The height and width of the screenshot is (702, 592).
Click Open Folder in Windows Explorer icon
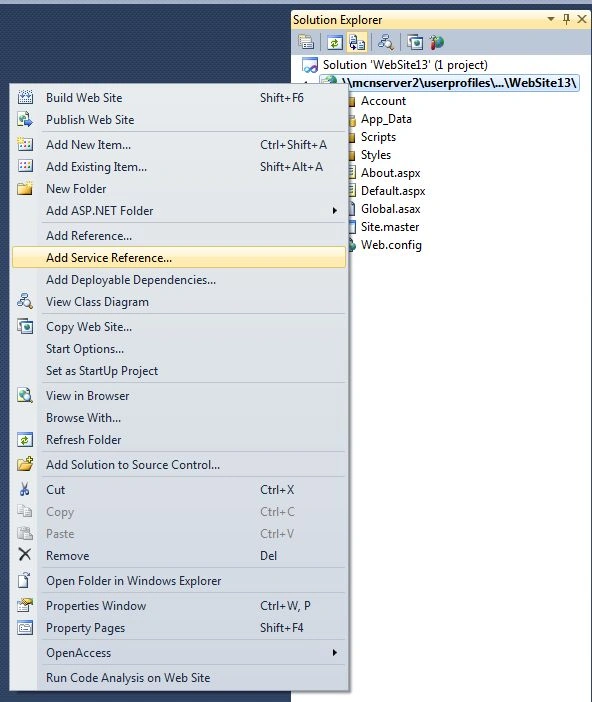pyautogui.click(x=25, y=580)
